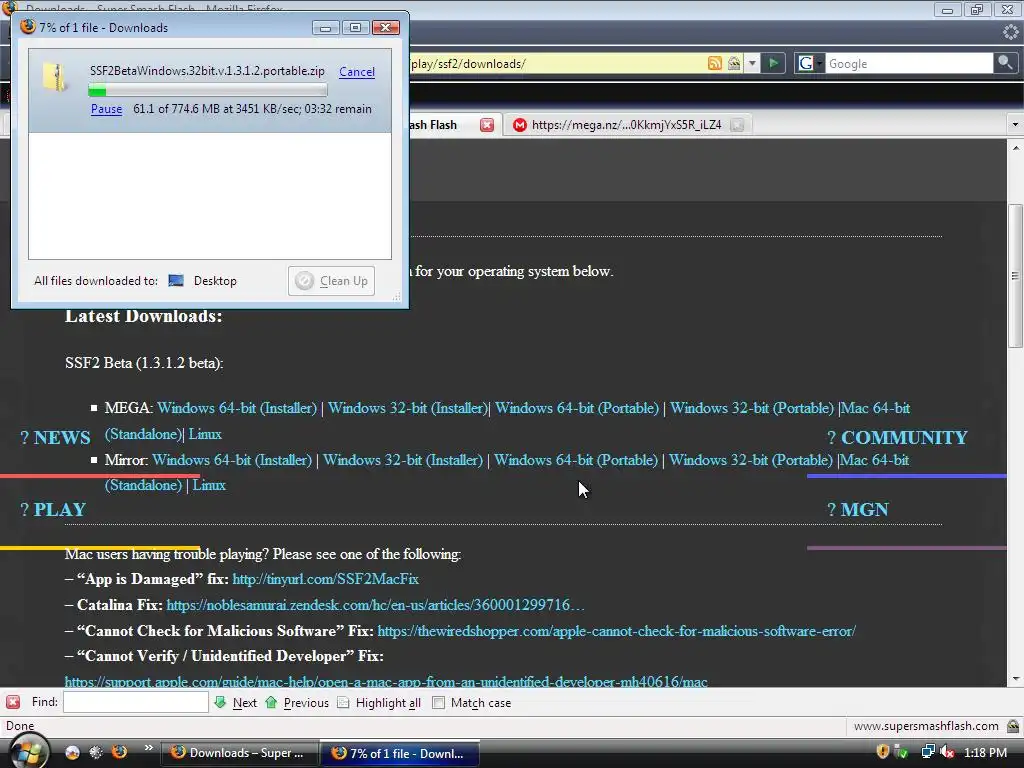Click the Mirror Windows 64-bit (Installer) link
Image resolution: width=1024 pixels, height=768 pixels.
click(232, 460)
